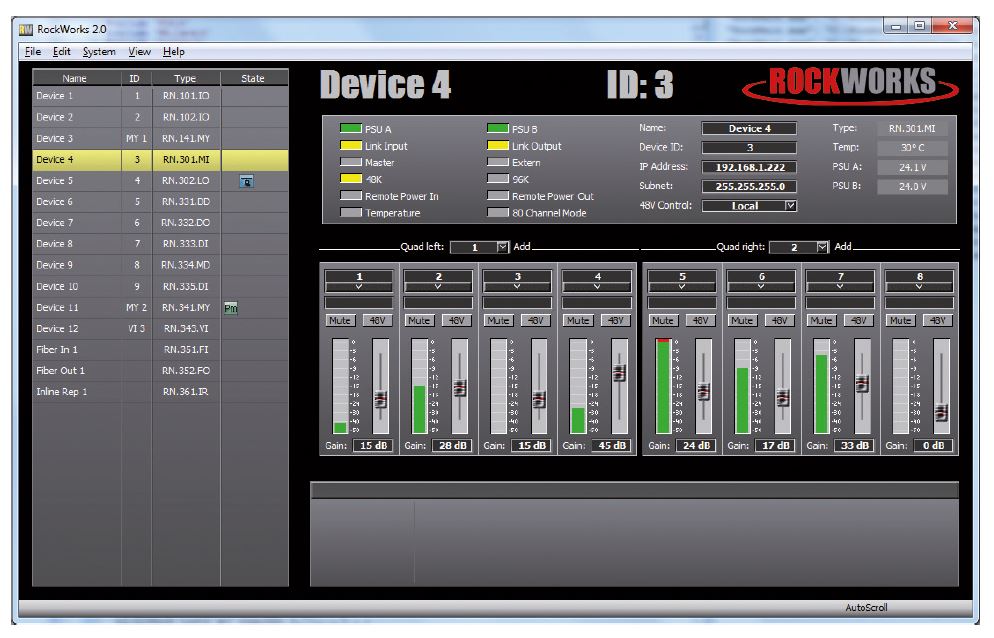994x638 pixels.
Task: Click the 80 Channel Mode indicator
Action: pyautogui.click(x=497, y=213)
